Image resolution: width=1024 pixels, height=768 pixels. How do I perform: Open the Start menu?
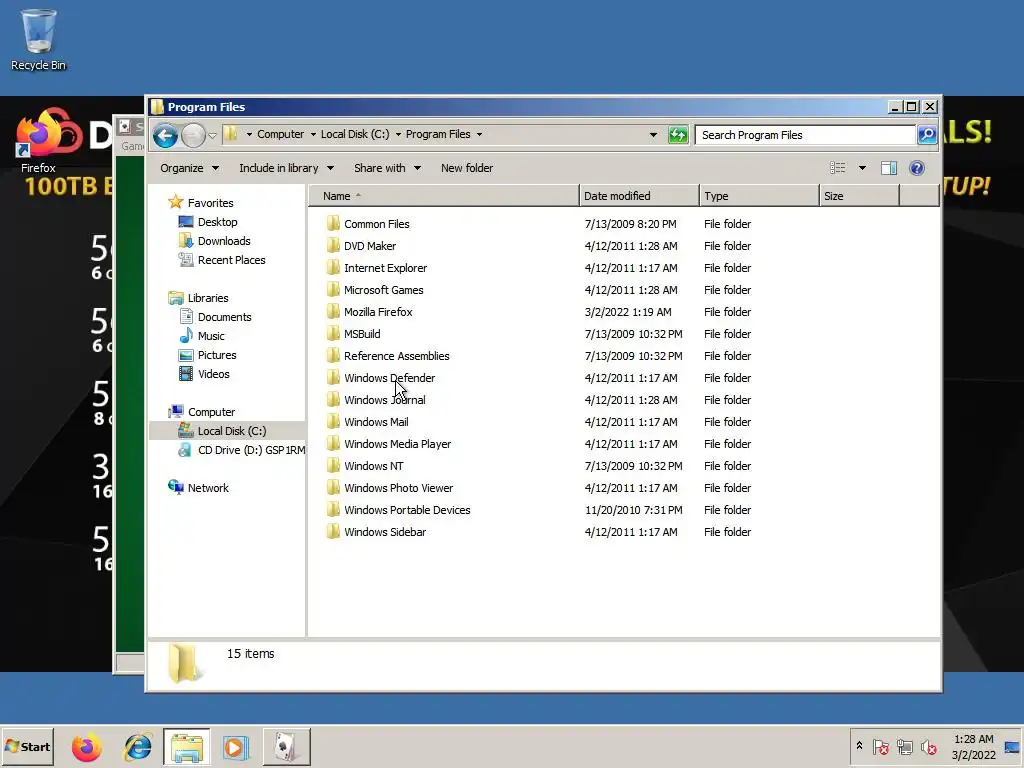27,746
